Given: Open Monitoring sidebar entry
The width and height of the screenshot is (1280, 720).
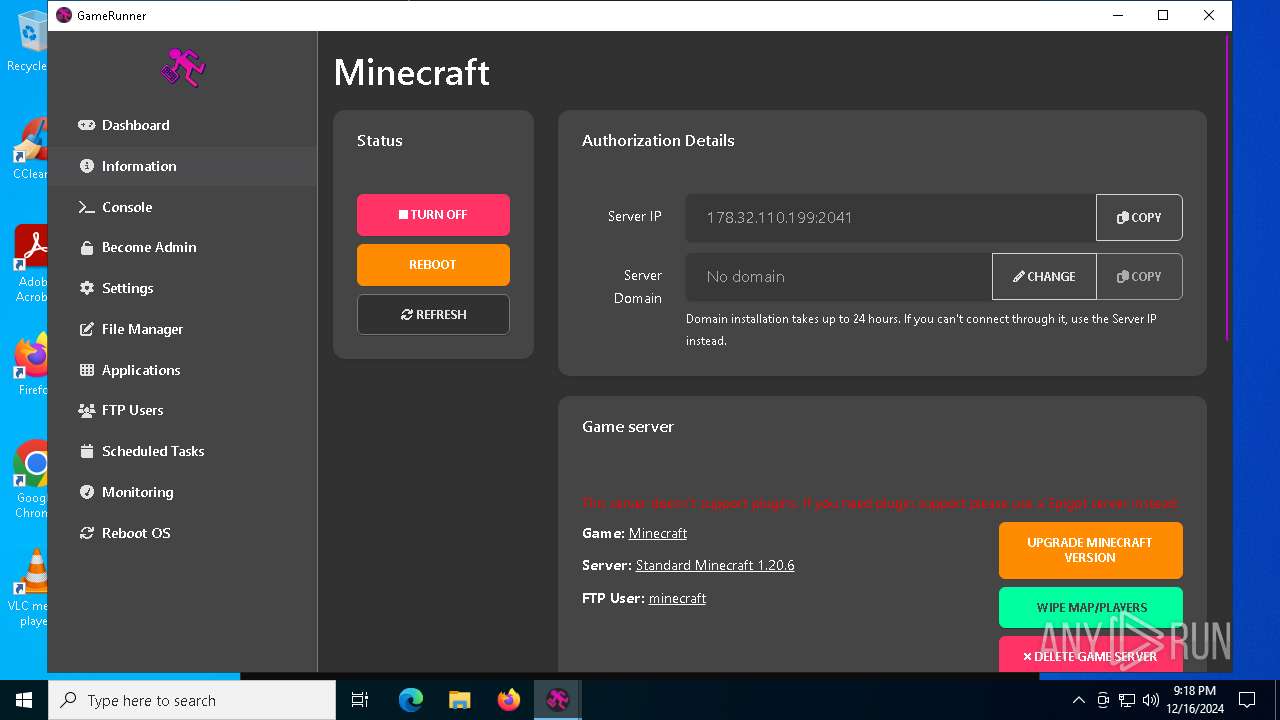Looking at the screenshot, I should (182, 492).
